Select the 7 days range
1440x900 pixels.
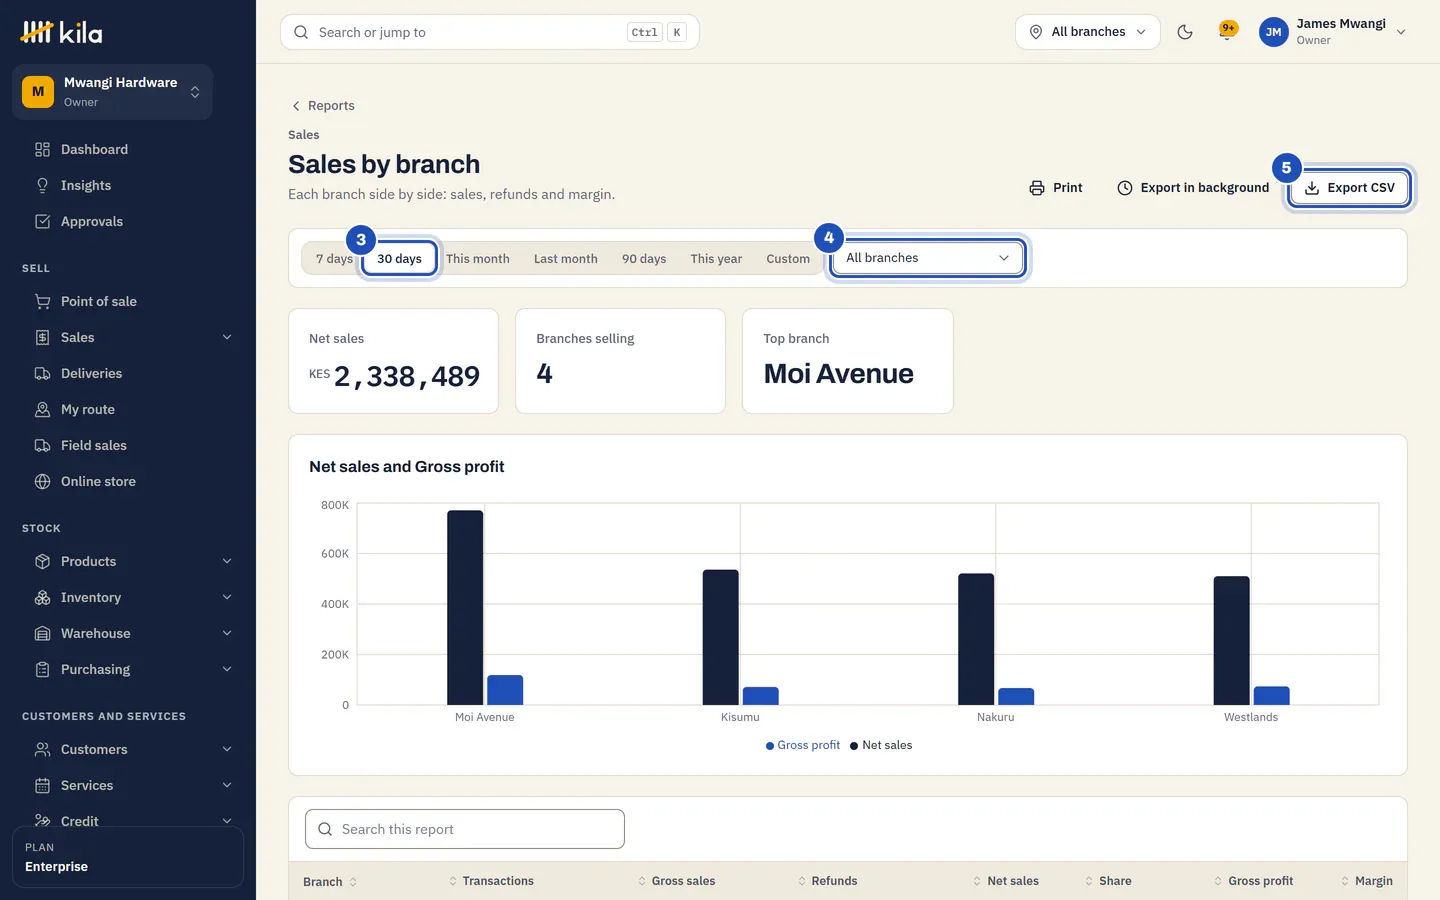(x=334, y=259)
